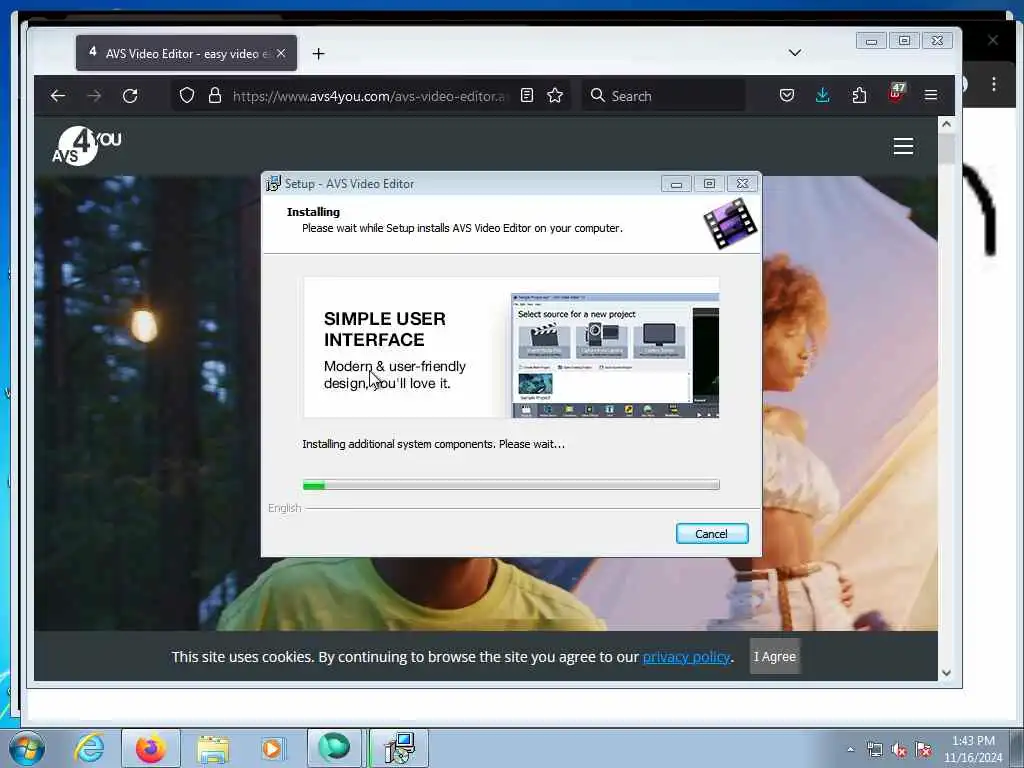Click the page scrollbar up arrow
Viewport: 1024px width, 768px height.
(946, 123)
